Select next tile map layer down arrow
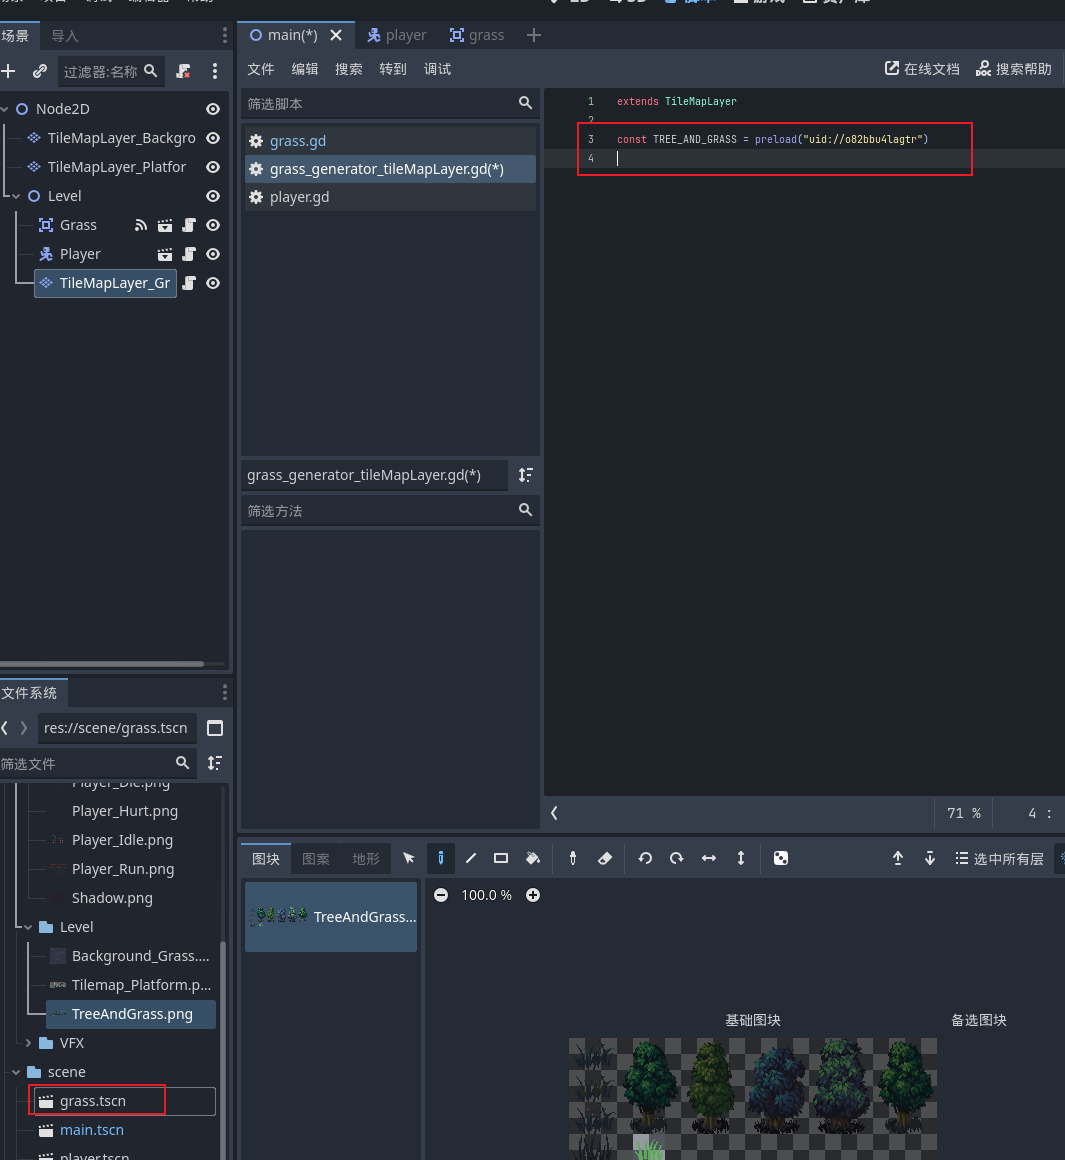This screenshot has width=1065, height=1160. pos(930,858)
